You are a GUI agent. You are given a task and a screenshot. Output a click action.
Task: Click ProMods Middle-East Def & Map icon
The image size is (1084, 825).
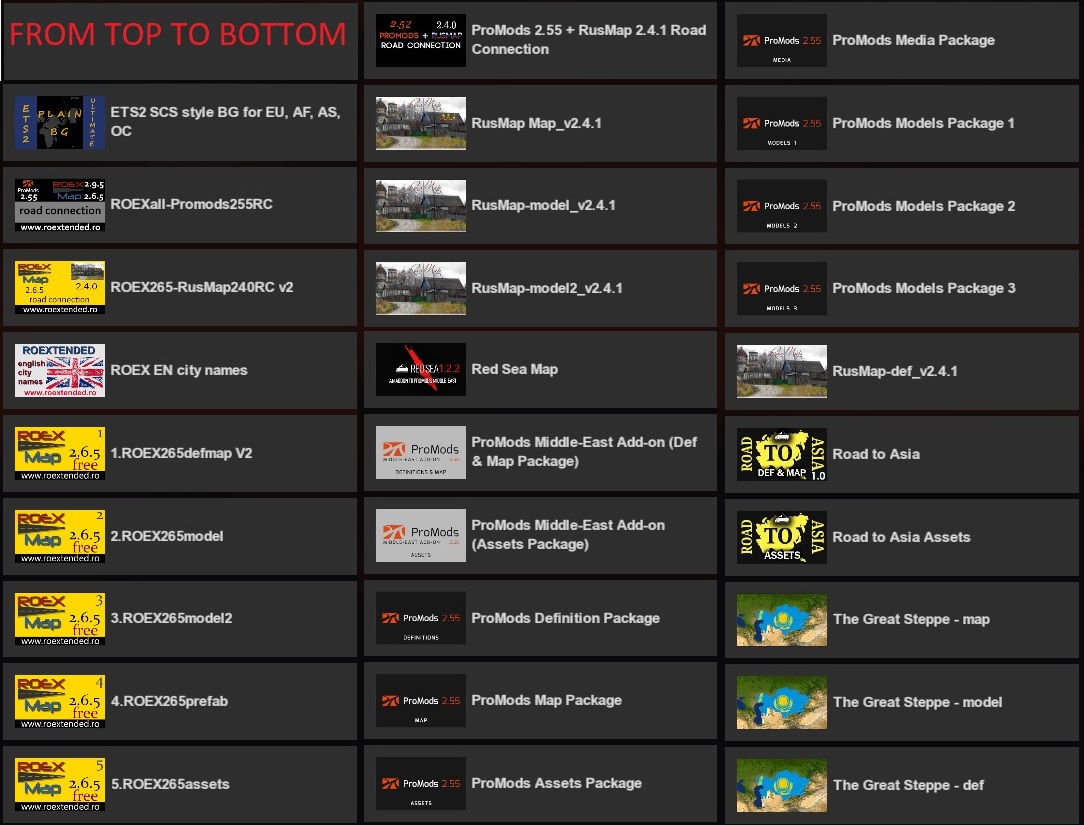coord(420,452)
